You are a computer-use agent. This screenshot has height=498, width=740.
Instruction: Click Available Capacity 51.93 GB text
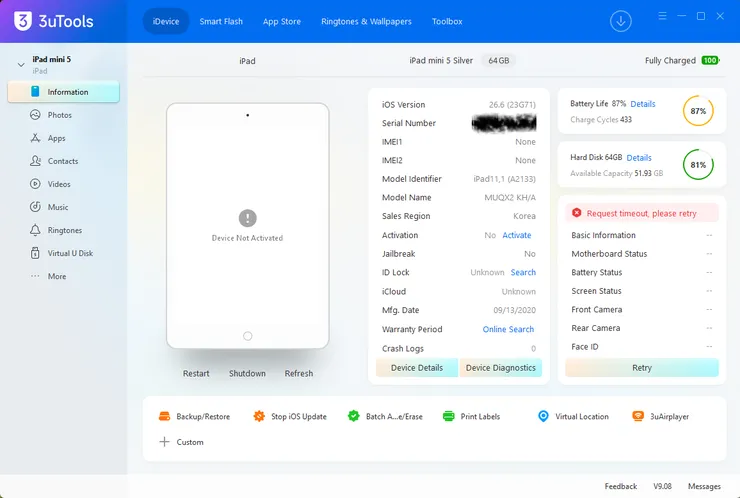click(616, 173)
